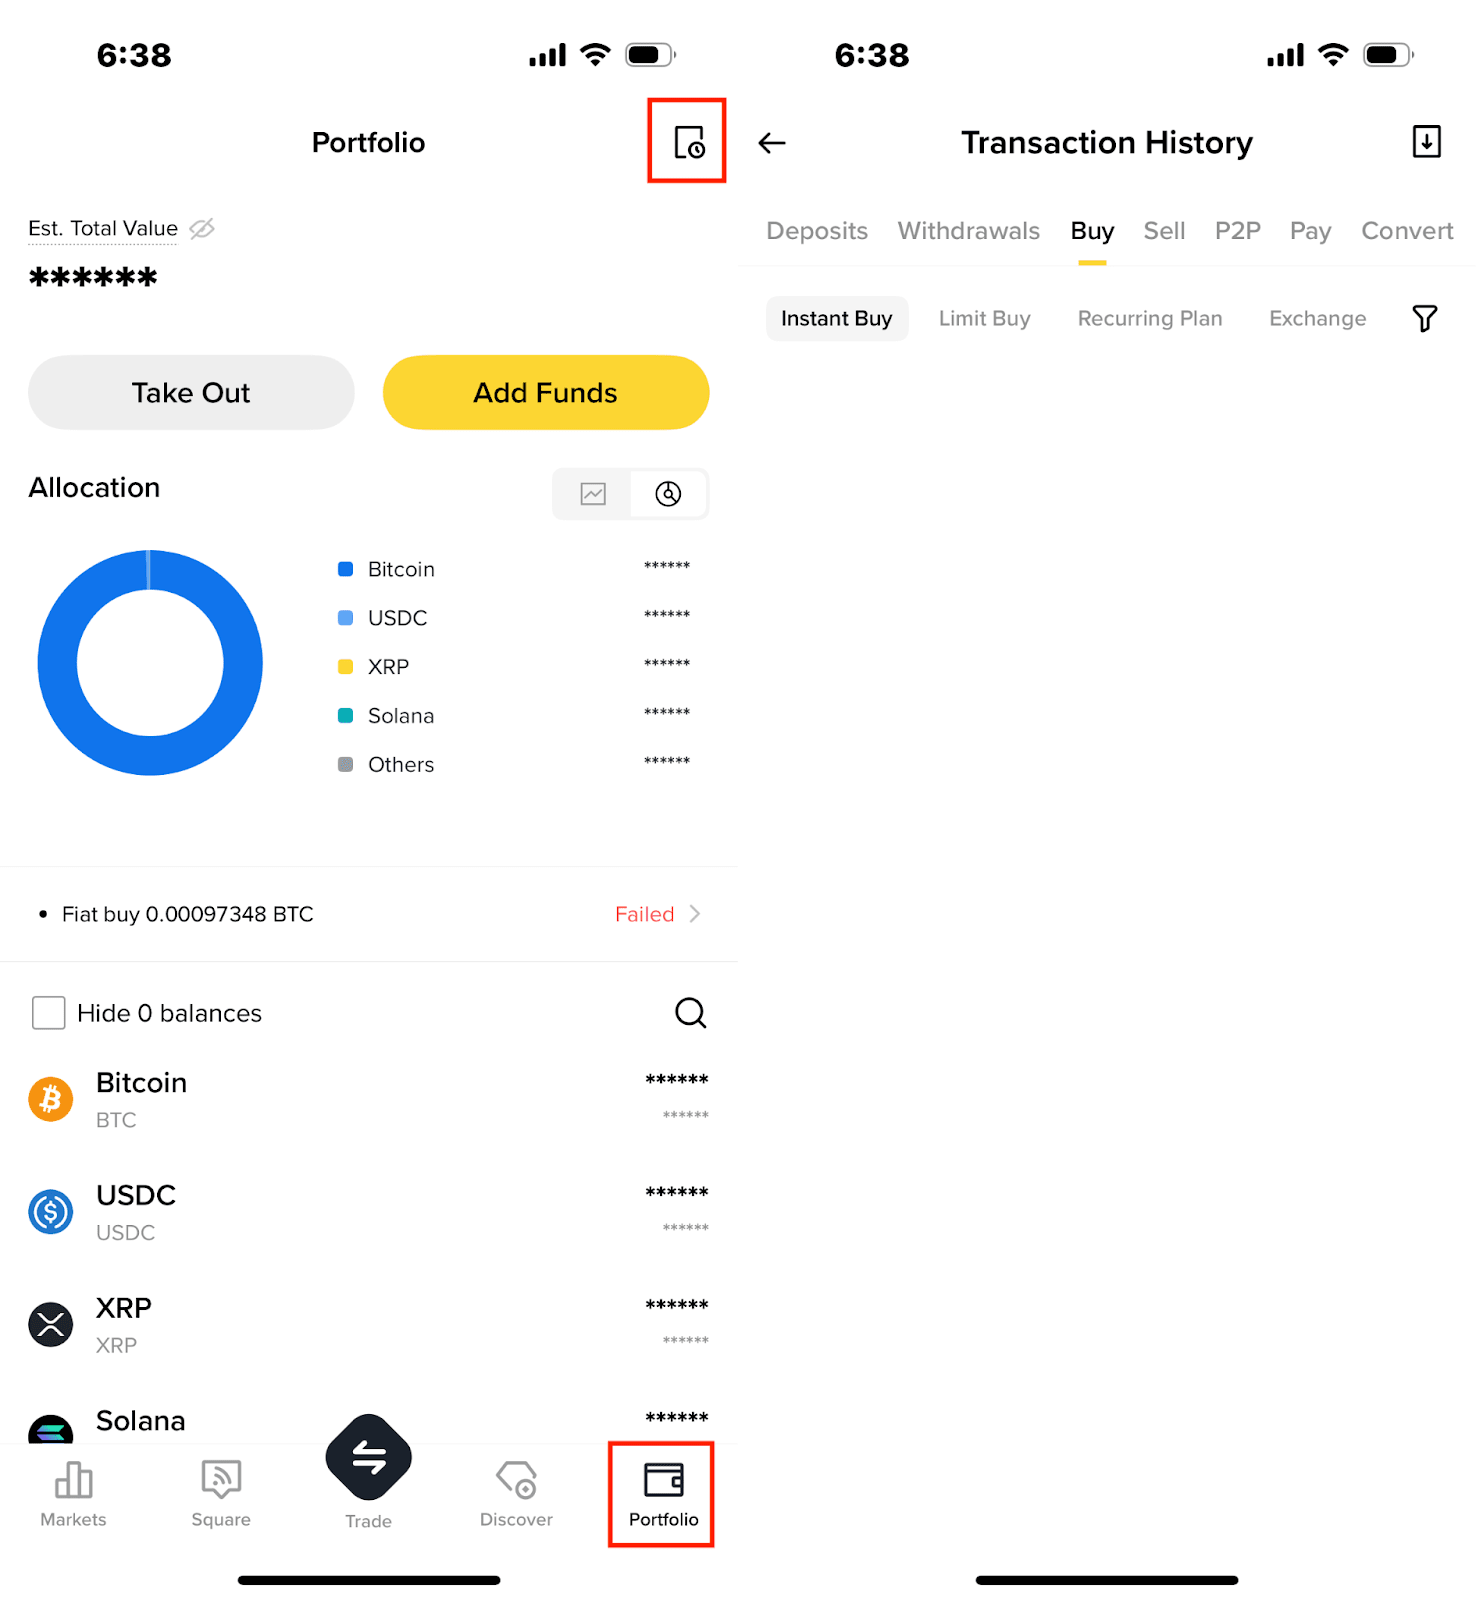Tap the Take Out button
The height and width of the screenshot is (1600, 1476).
coord(191,393)
